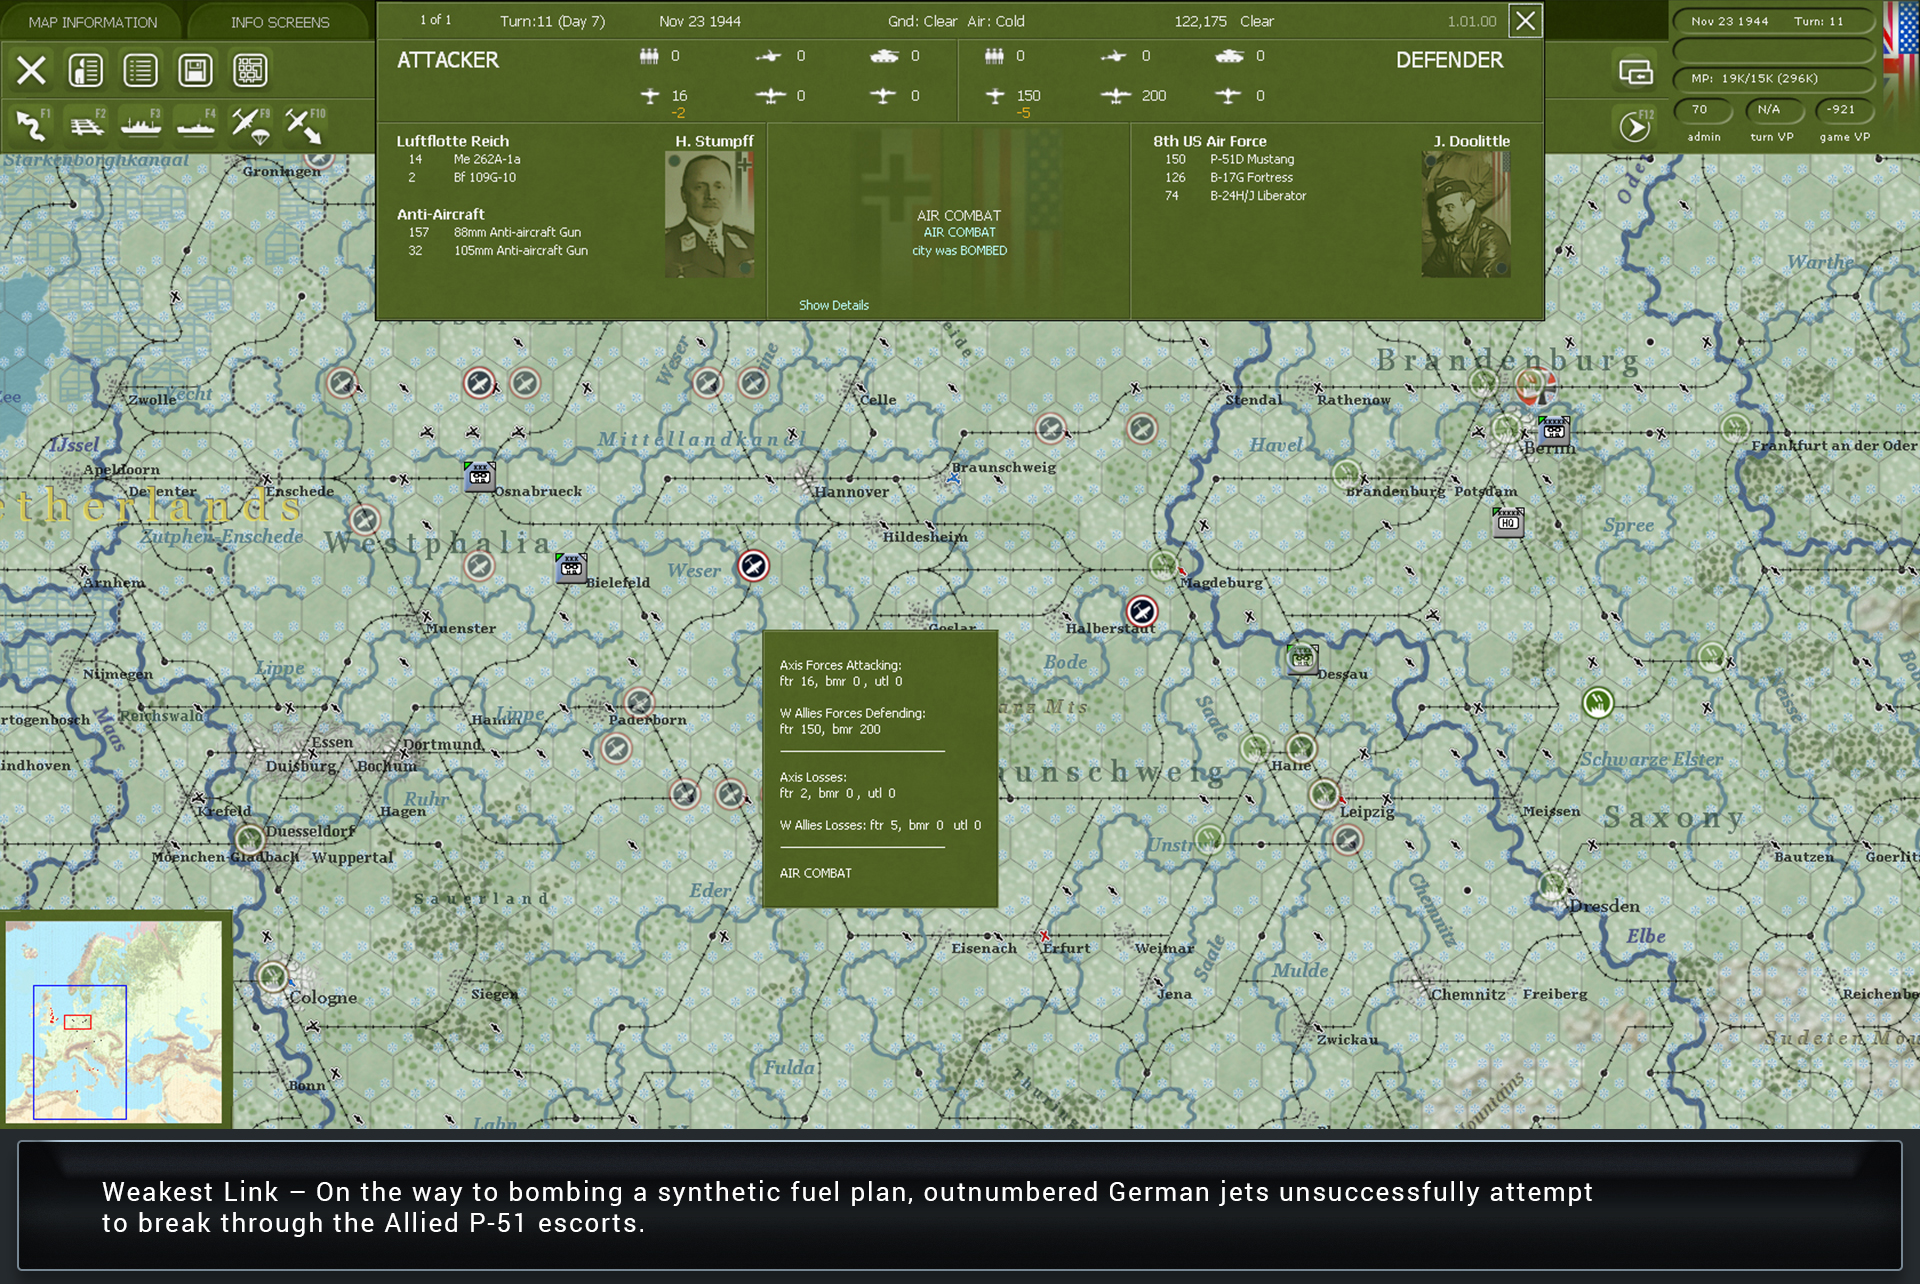Select the F2 rail transport icon

click(x=88, y=123)
